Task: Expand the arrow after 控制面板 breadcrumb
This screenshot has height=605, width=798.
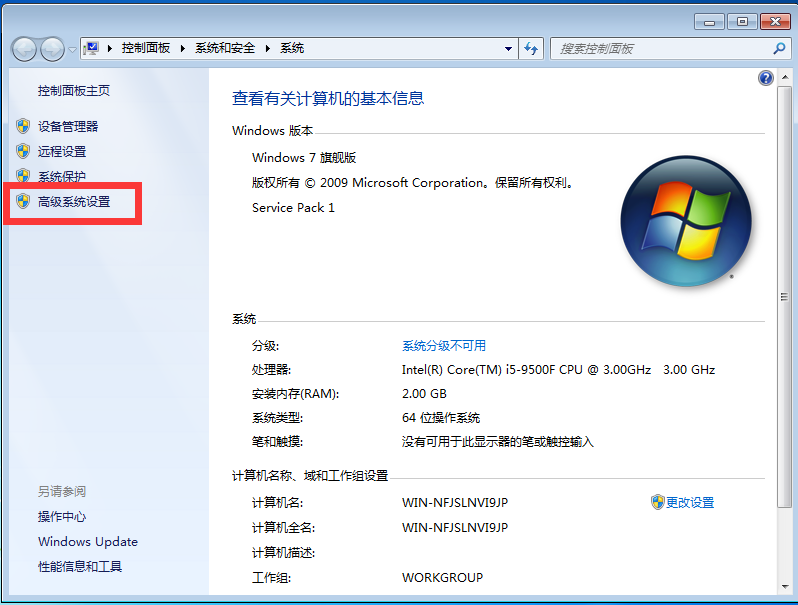Action: pos(182,48)
